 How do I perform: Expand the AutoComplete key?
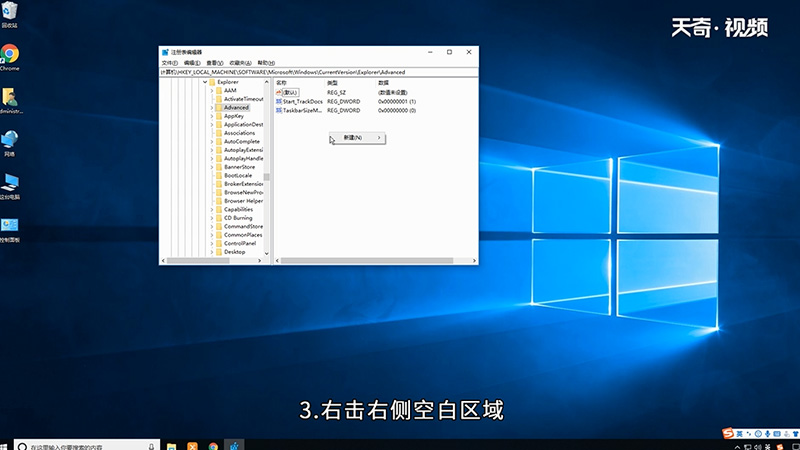pos(212,142)
